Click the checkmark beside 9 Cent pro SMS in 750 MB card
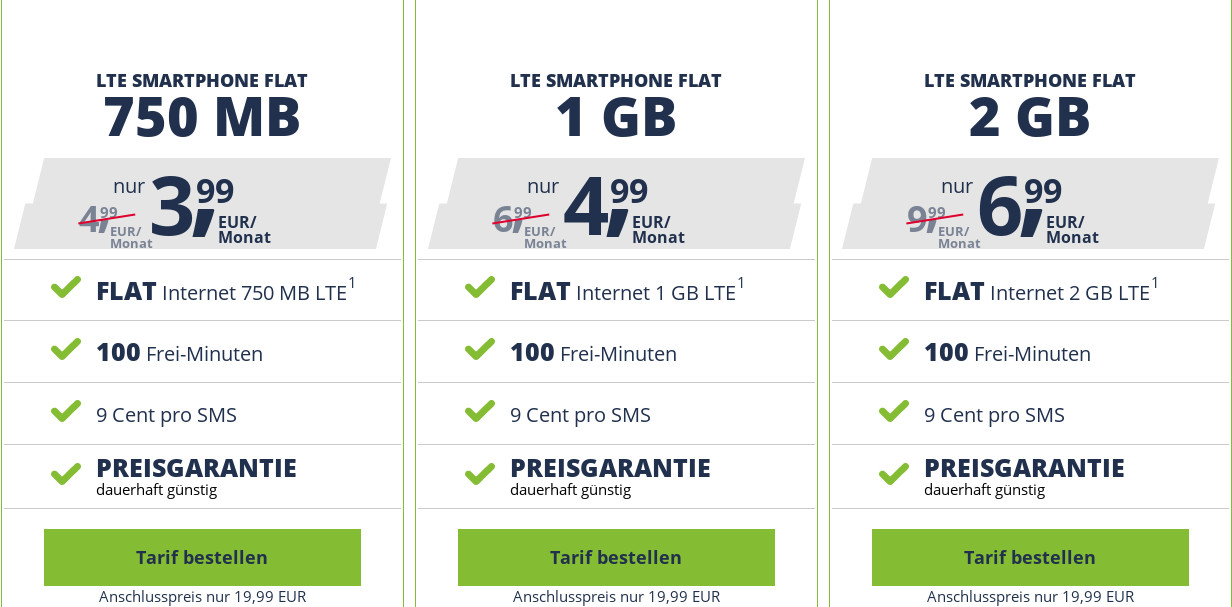Image resolution: width=1232 pixels, height=607 pixels. tap(65, 412)
